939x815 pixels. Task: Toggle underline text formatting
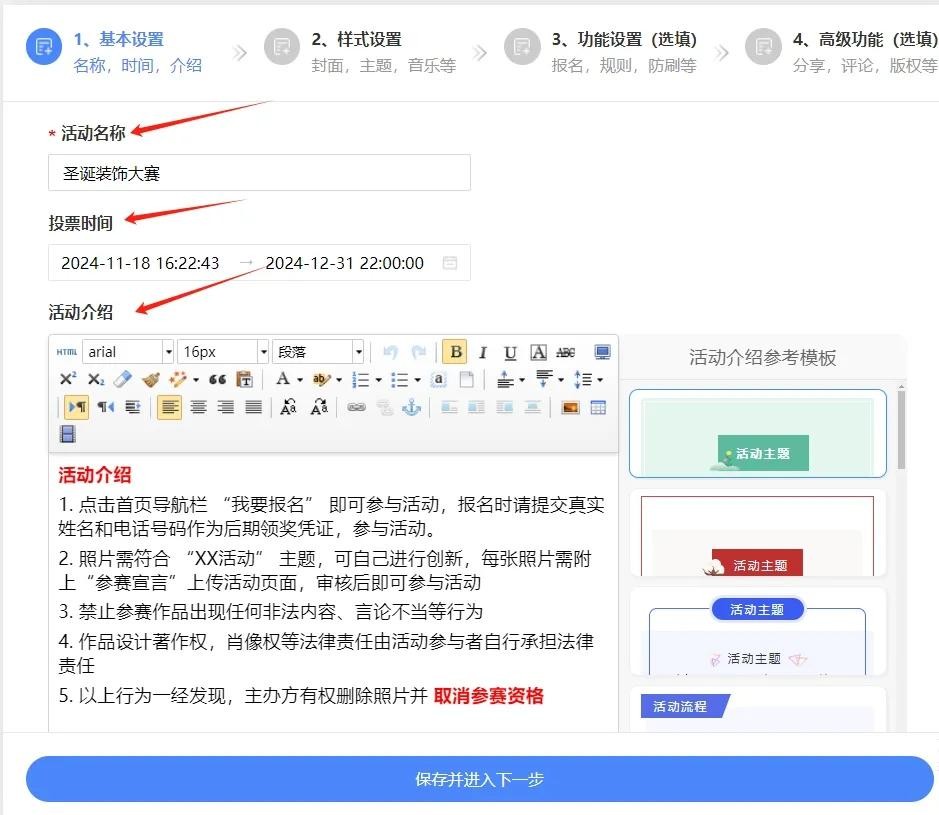pos(510,352)
